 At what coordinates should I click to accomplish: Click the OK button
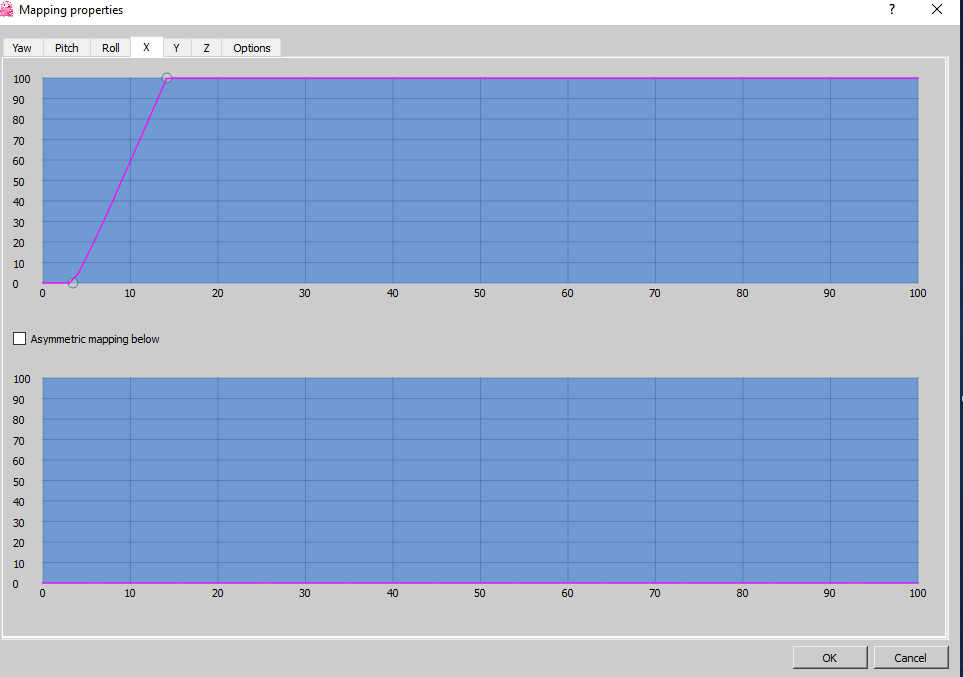pyautogui.click(x=830, y=657)
